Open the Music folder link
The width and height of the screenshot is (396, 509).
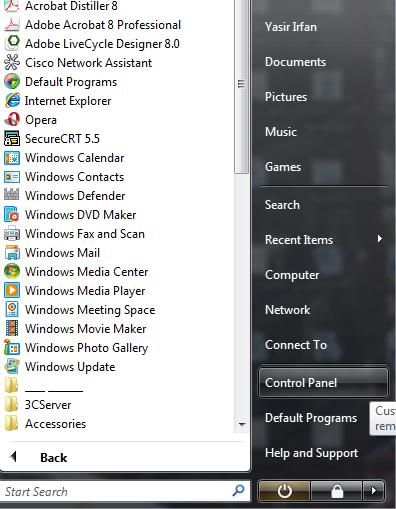click(281, 132)
